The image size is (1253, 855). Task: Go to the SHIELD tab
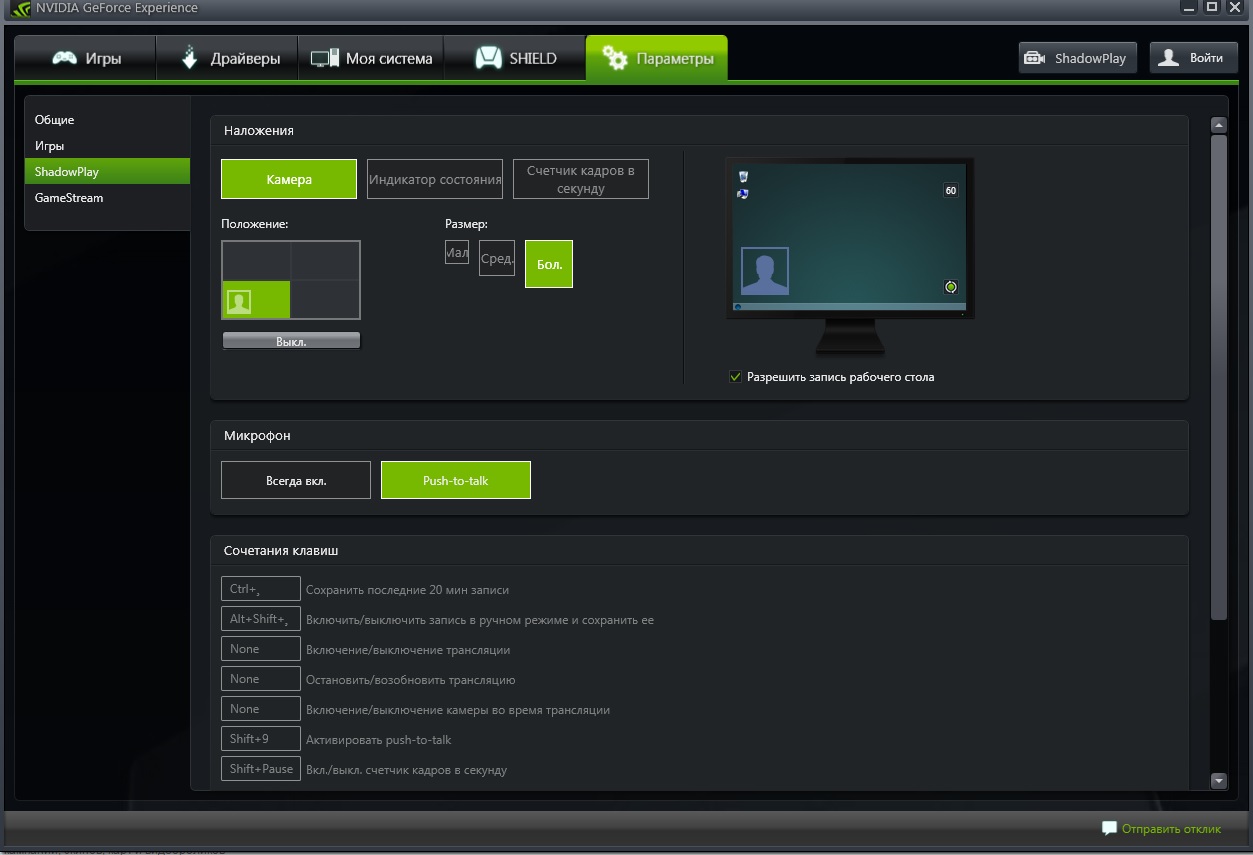515,58
